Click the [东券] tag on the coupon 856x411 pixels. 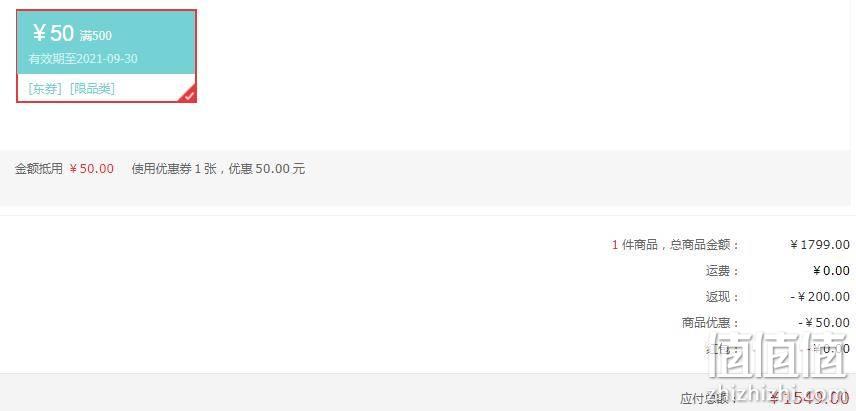click(45, 89)
